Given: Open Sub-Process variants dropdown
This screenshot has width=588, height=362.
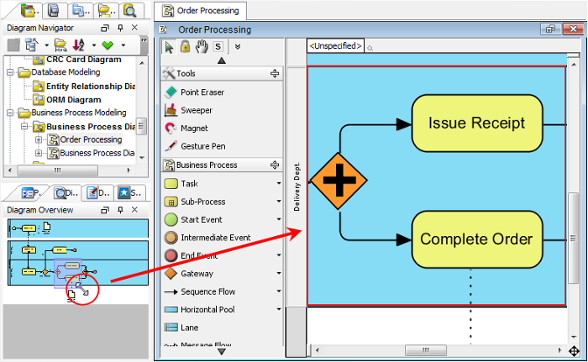Looking at the screenshot, I should pos(279,201).
